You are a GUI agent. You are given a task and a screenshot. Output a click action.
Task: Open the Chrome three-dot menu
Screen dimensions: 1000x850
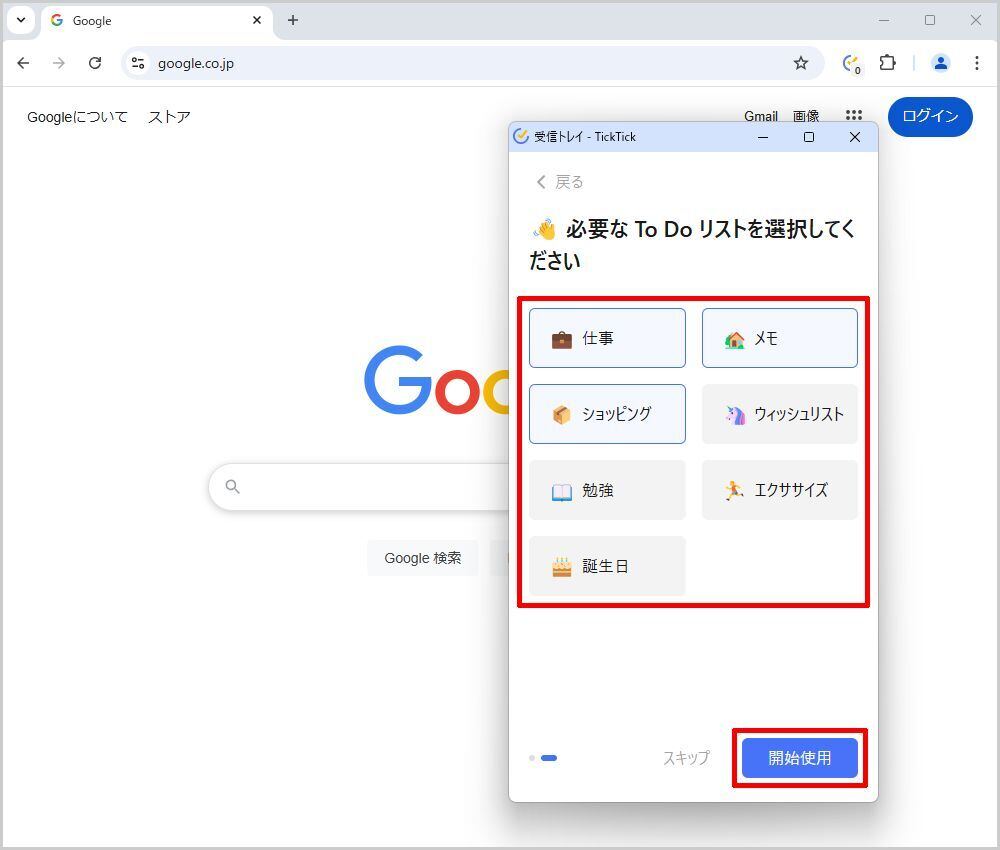976,63
